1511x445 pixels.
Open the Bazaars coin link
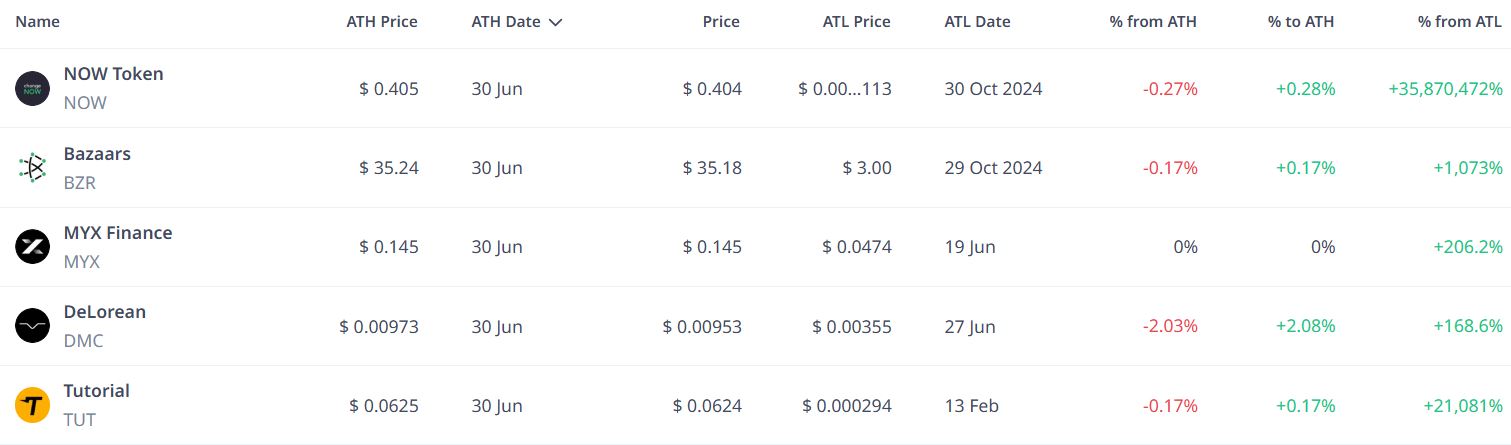tap(97, 154)
